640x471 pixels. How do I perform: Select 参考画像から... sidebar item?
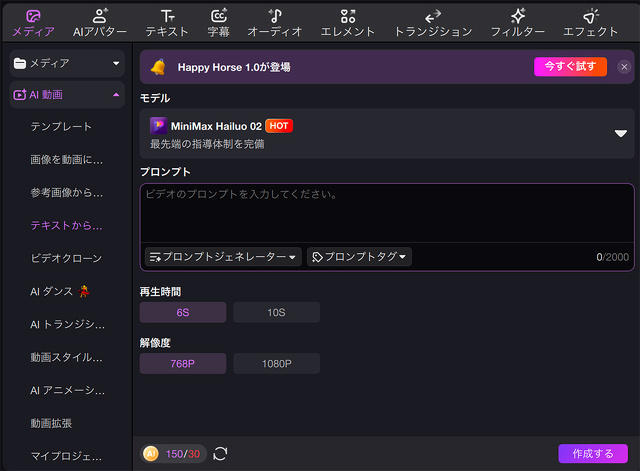point(67,193)
